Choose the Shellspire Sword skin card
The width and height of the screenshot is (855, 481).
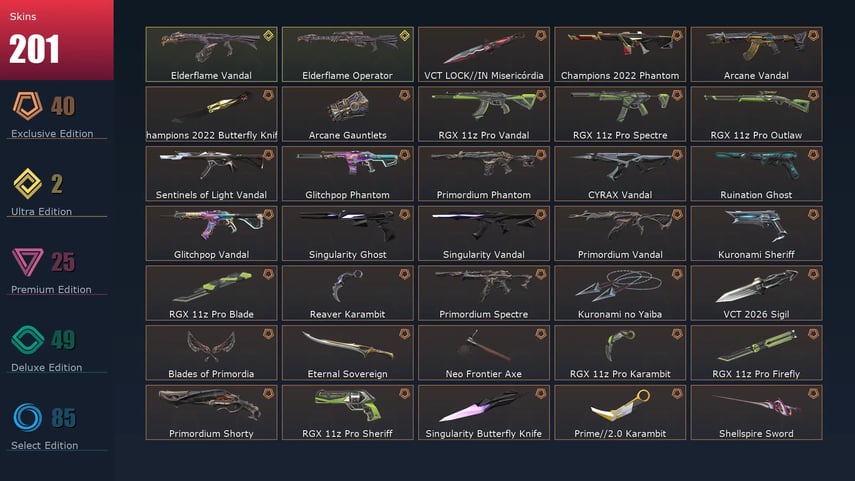(x=756, y=412)
